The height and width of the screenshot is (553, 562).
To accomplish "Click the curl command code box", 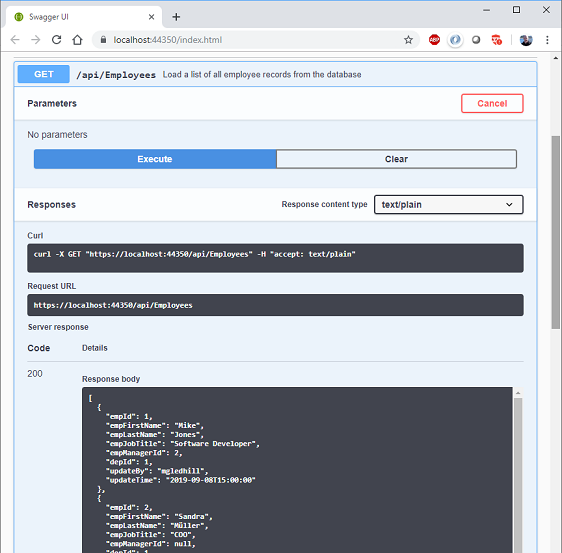I will tap(275, 258).
